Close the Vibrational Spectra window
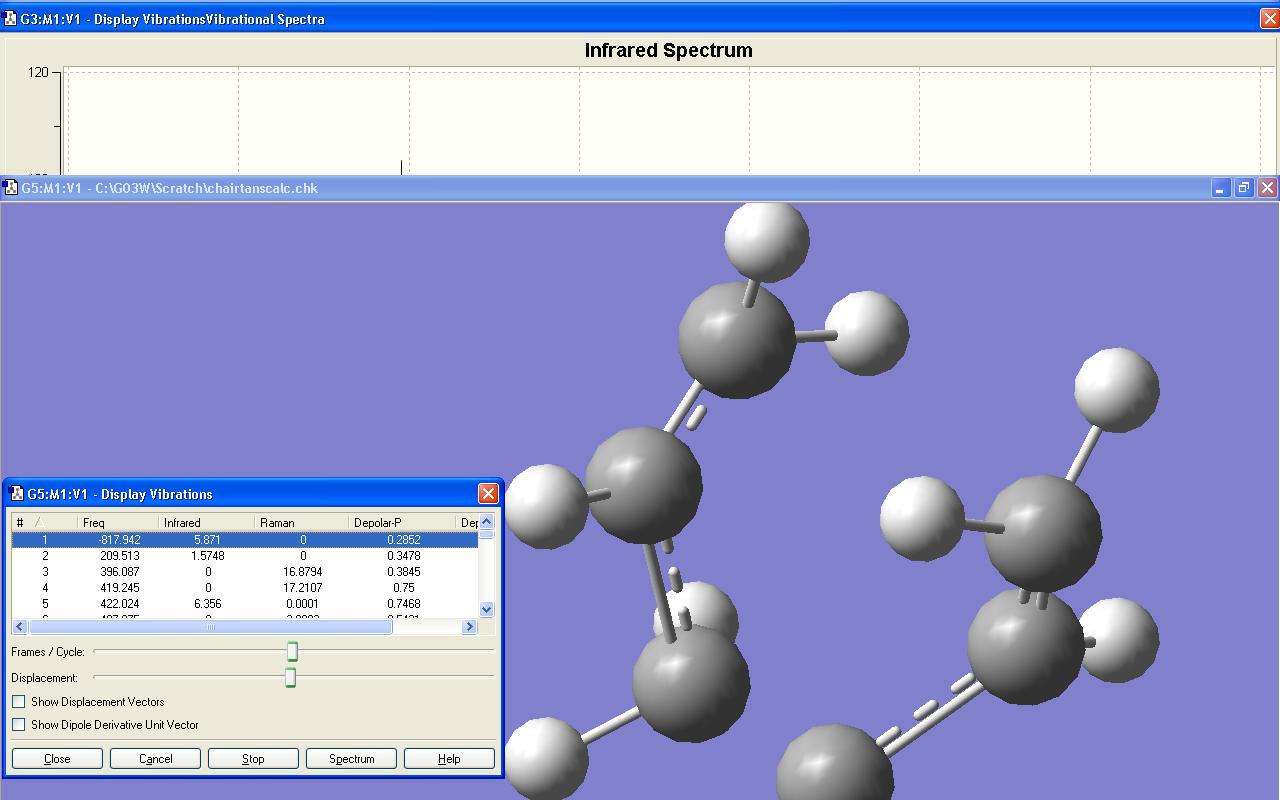 [1268, 19]
